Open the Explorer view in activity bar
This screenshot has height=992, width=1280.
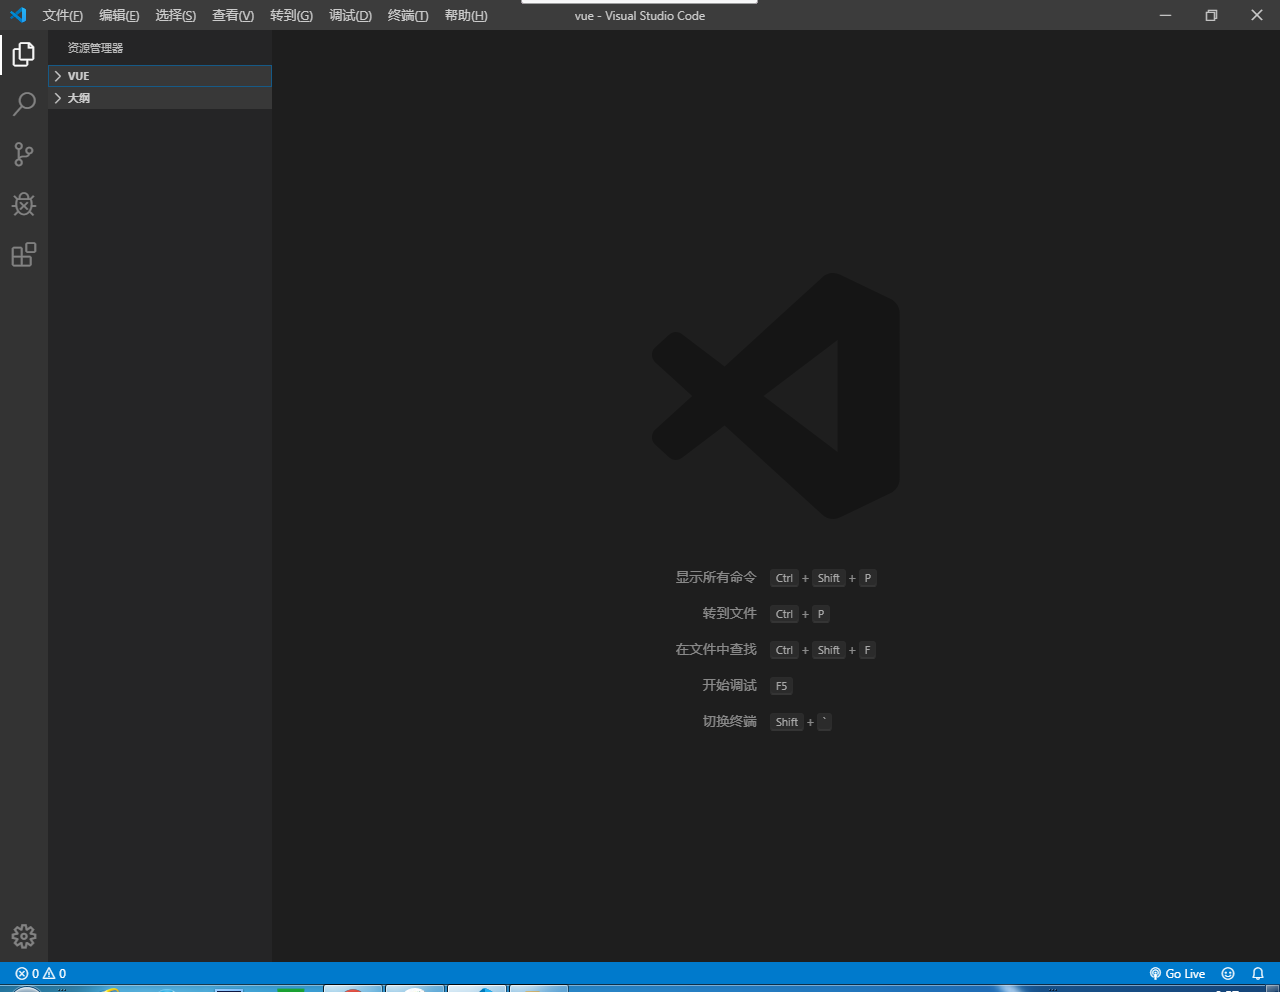click(x=24, y=54)
